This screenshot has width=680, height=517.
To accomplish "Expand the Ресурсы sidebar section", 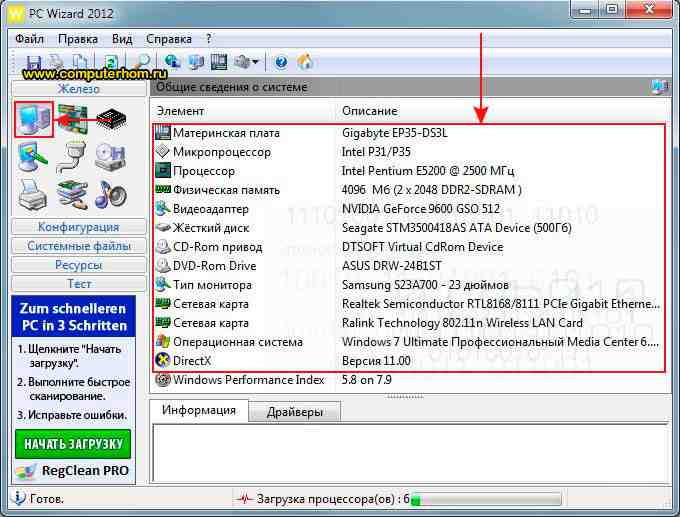I will click(78, 265).
